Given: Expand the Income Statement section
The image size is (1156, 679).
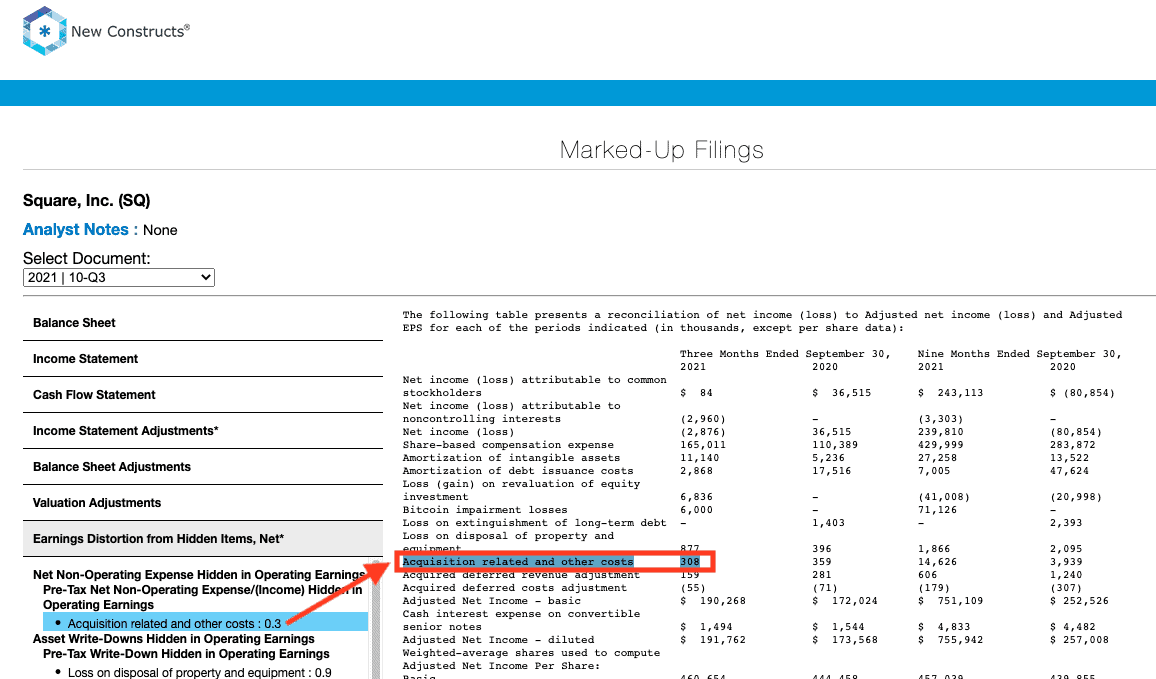Looking at the screenshot, I should click(203, 359).
